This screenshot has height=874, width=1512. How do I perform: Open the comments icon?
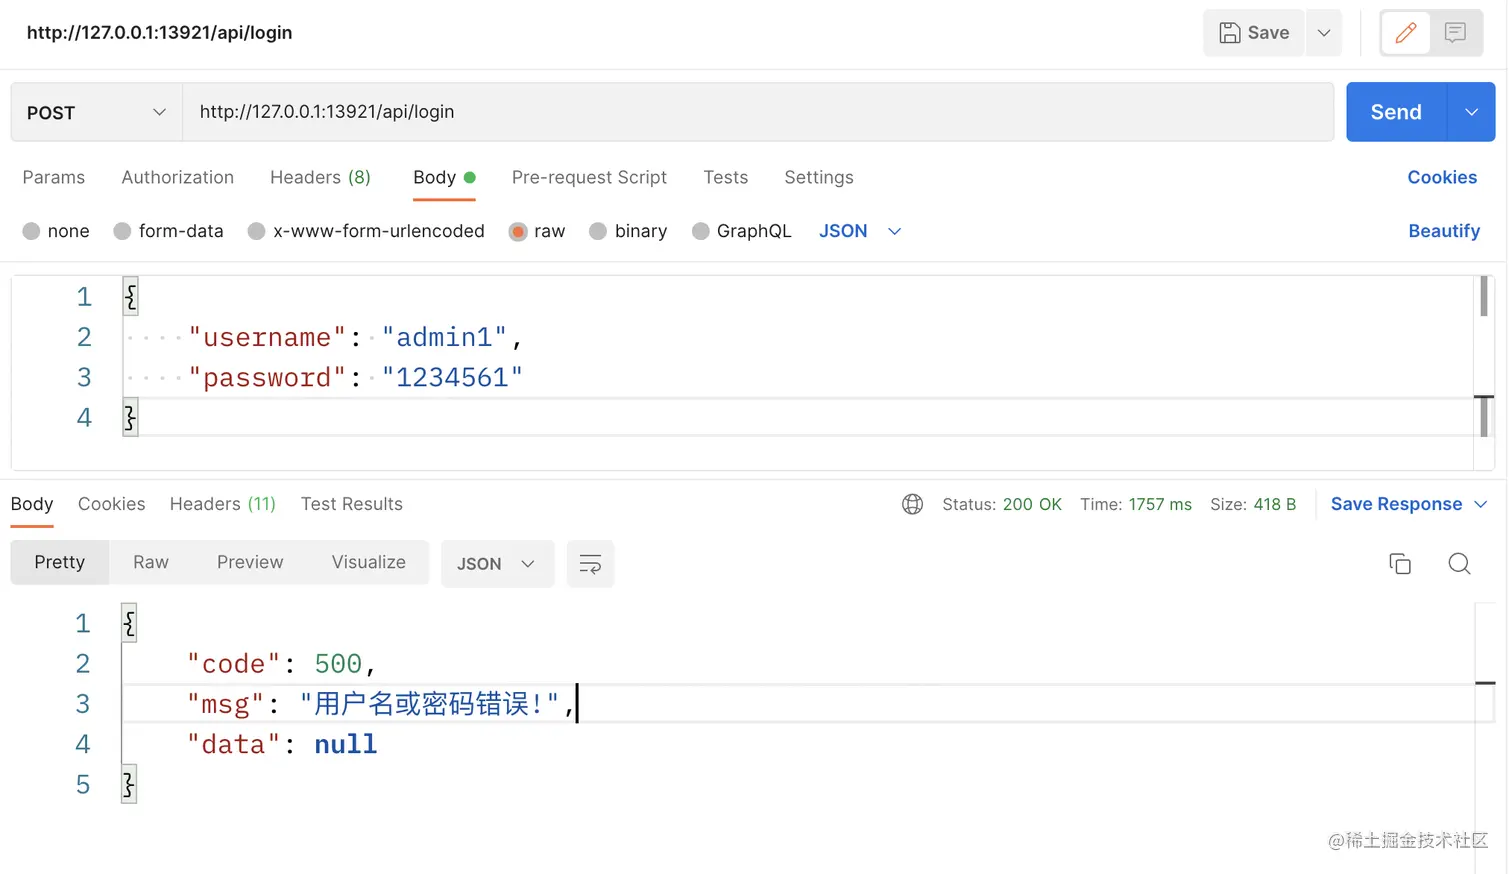pyautogui.click(x=1455, y=33)
